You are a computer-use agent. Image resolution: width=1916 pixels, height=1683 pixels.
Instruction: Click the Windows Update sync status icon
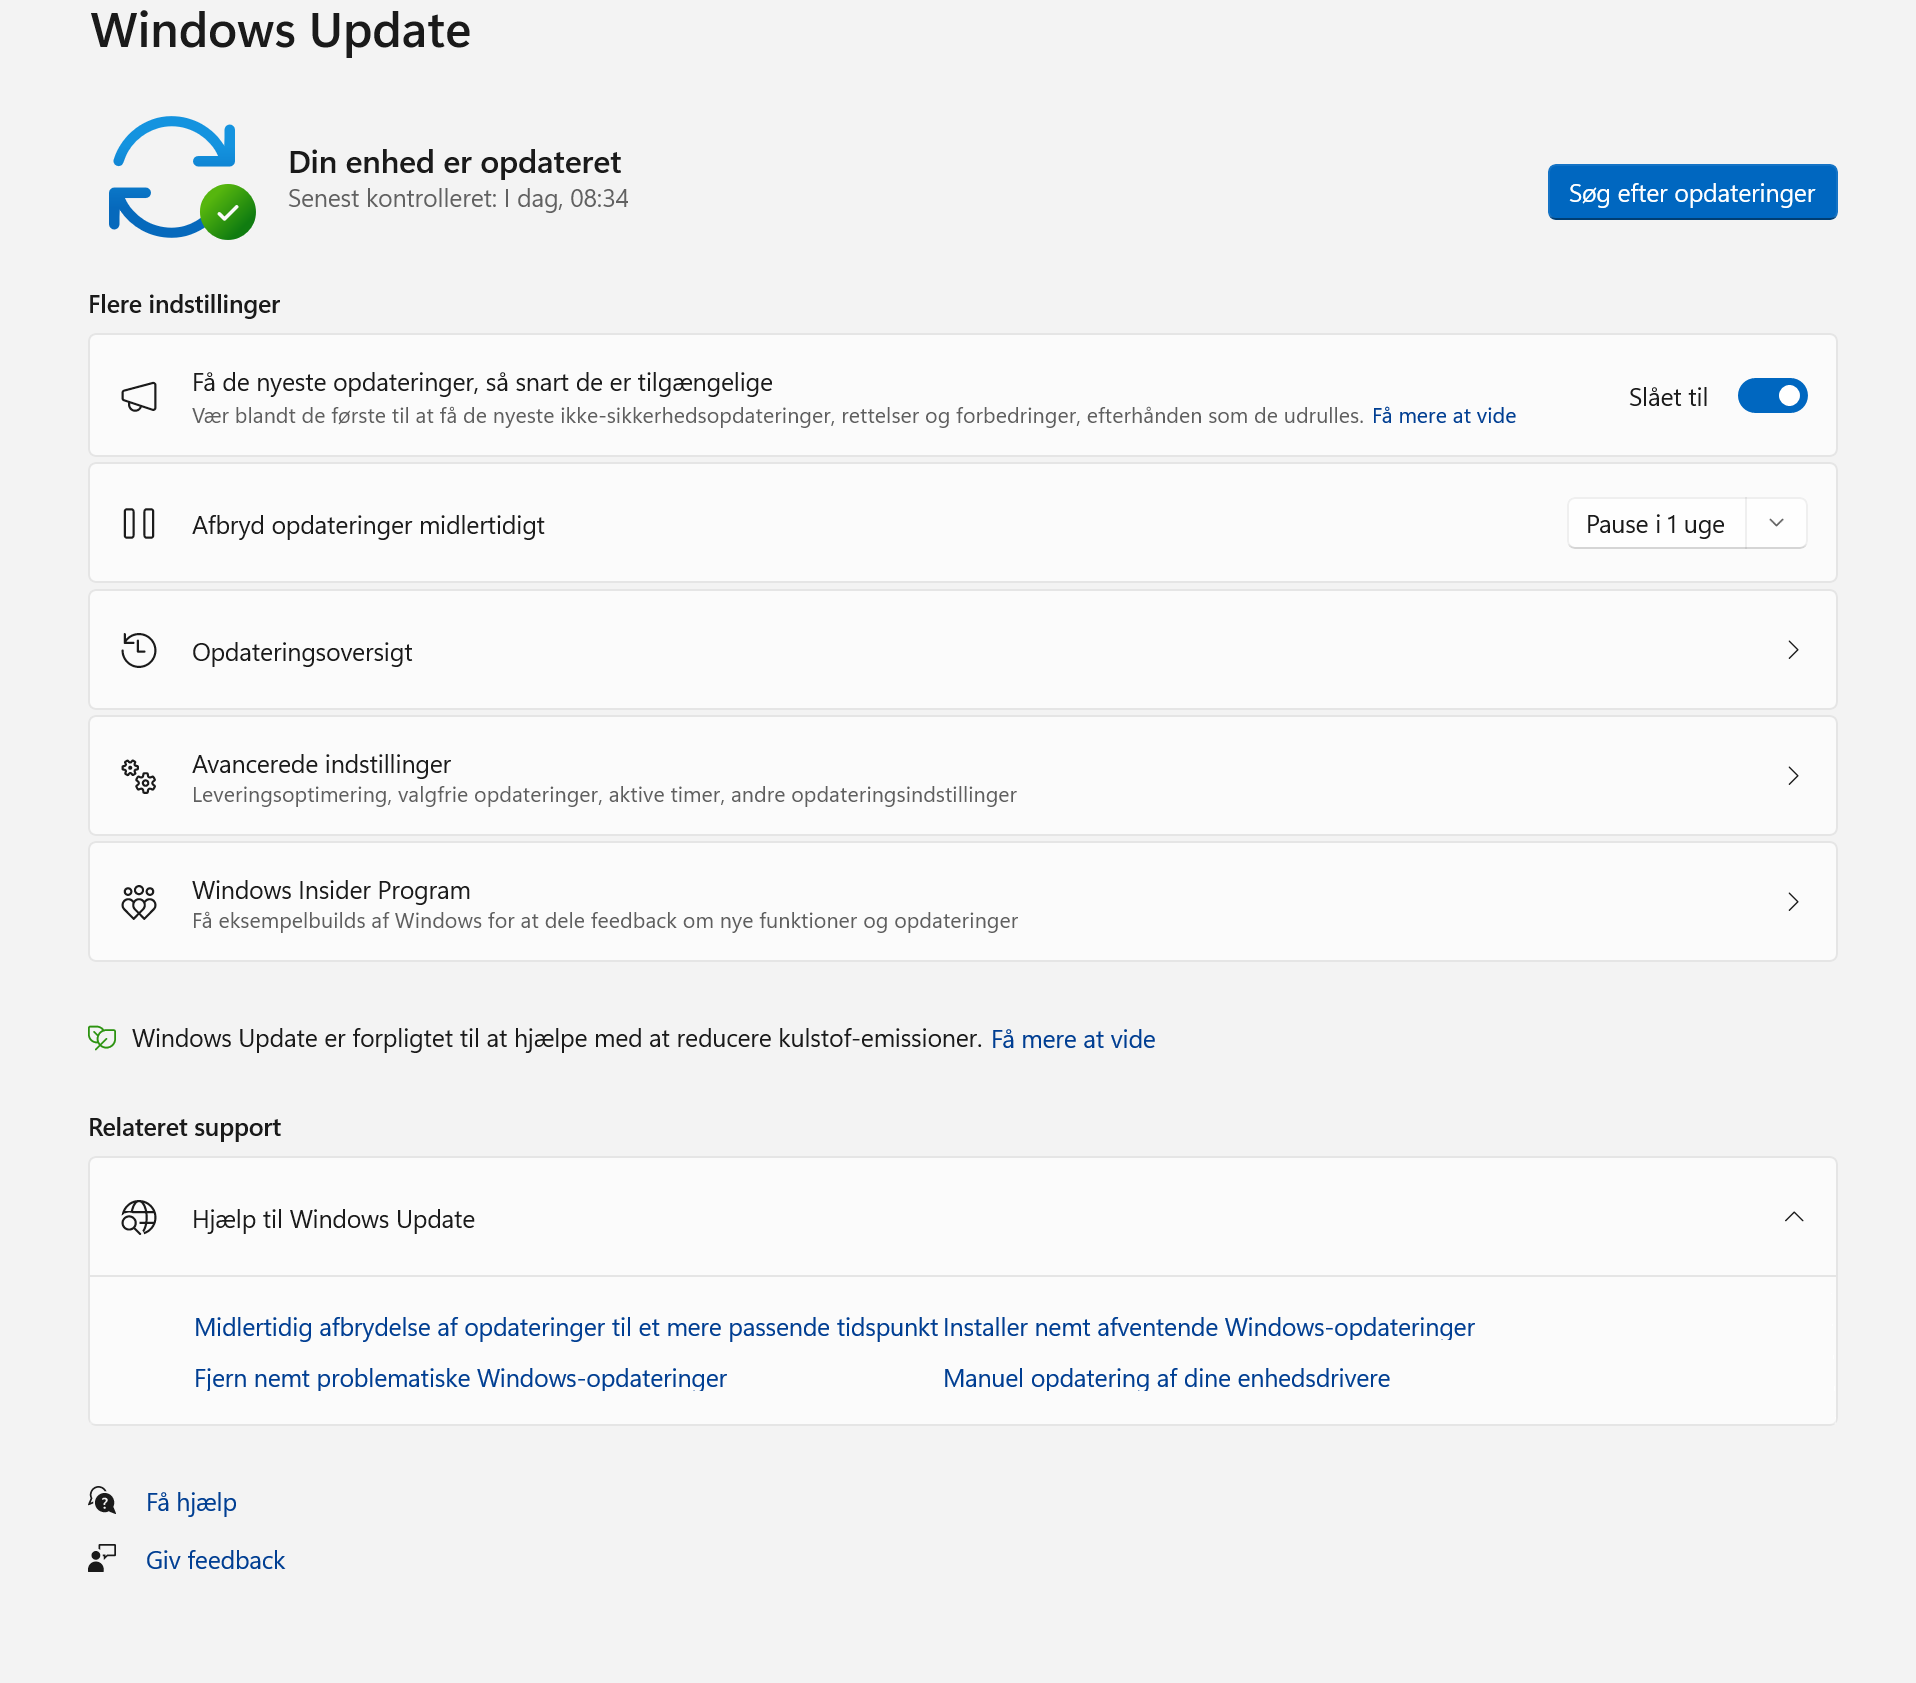180,178
